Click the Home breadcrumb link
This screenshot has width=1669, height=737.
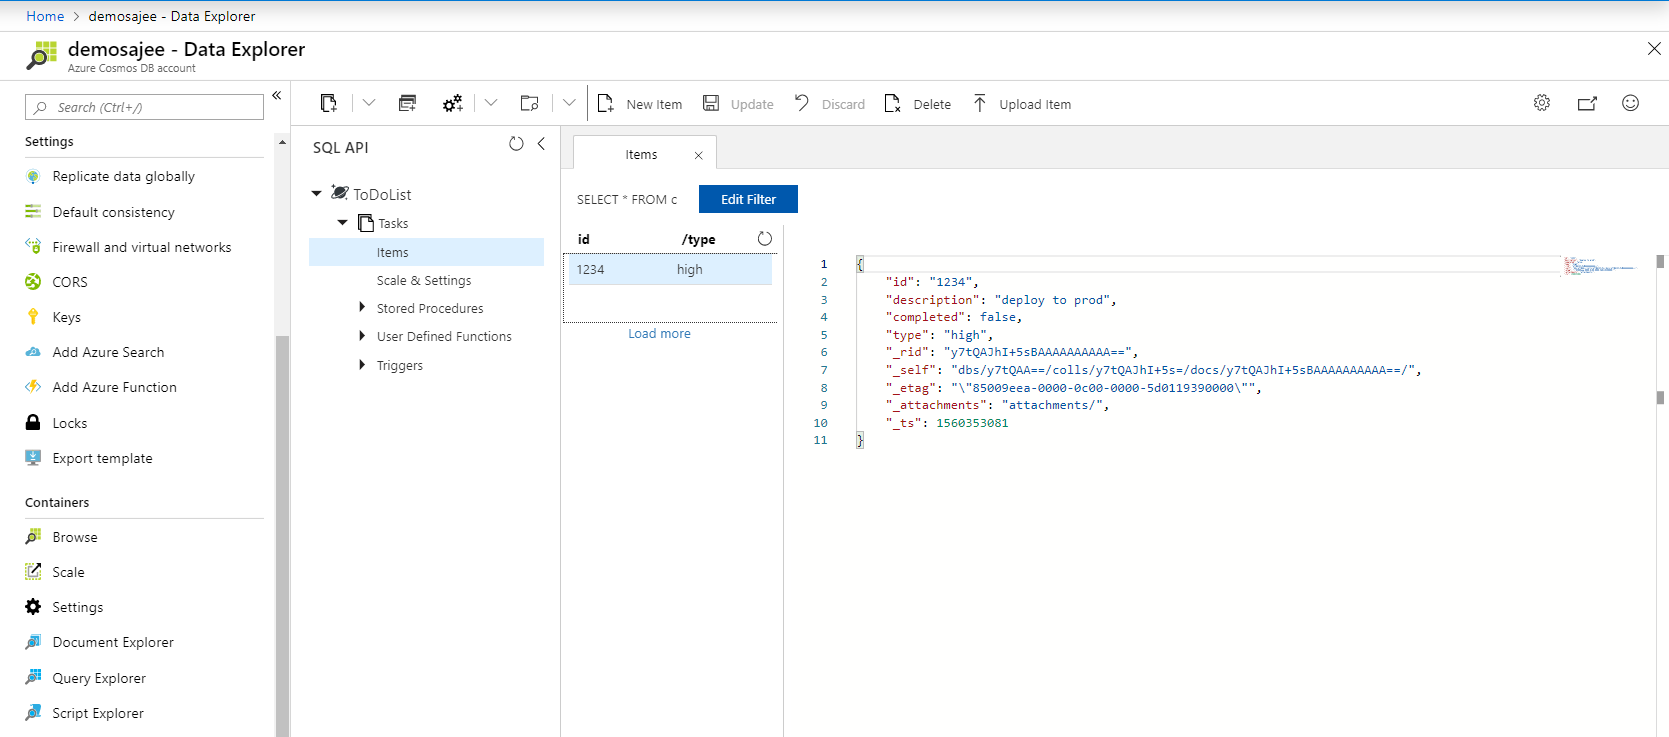[45, 16]
